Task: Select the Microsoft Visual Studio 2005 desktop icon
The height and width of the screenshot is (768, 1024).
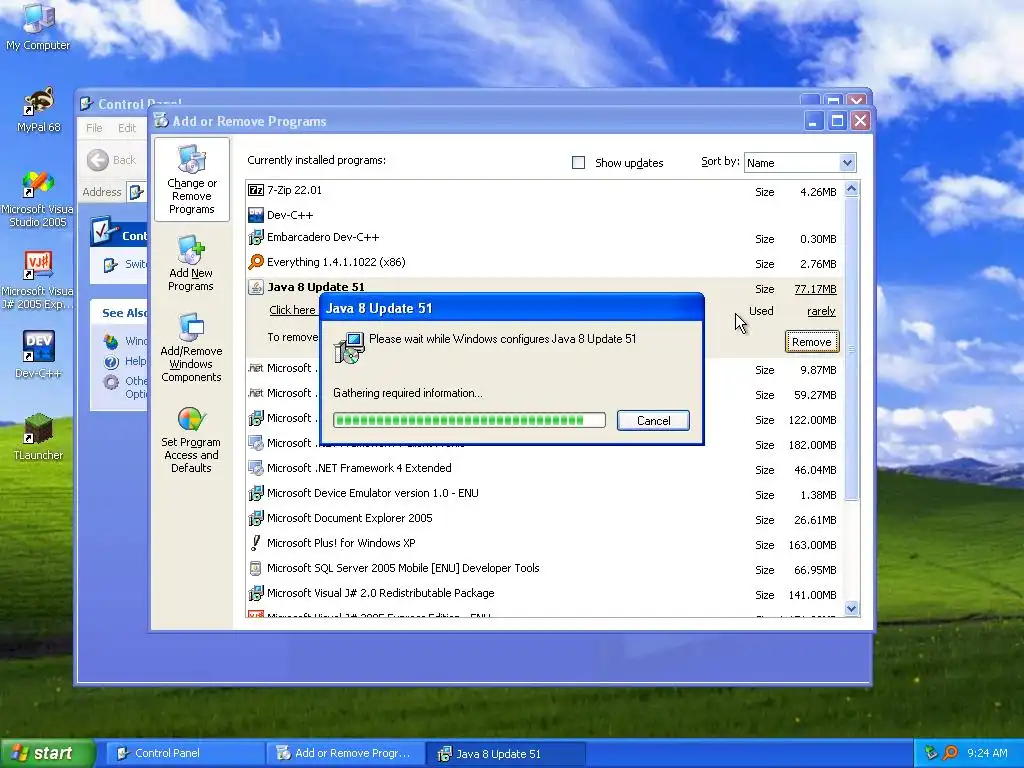Action: pyautogui.click(x=37, y=198)
